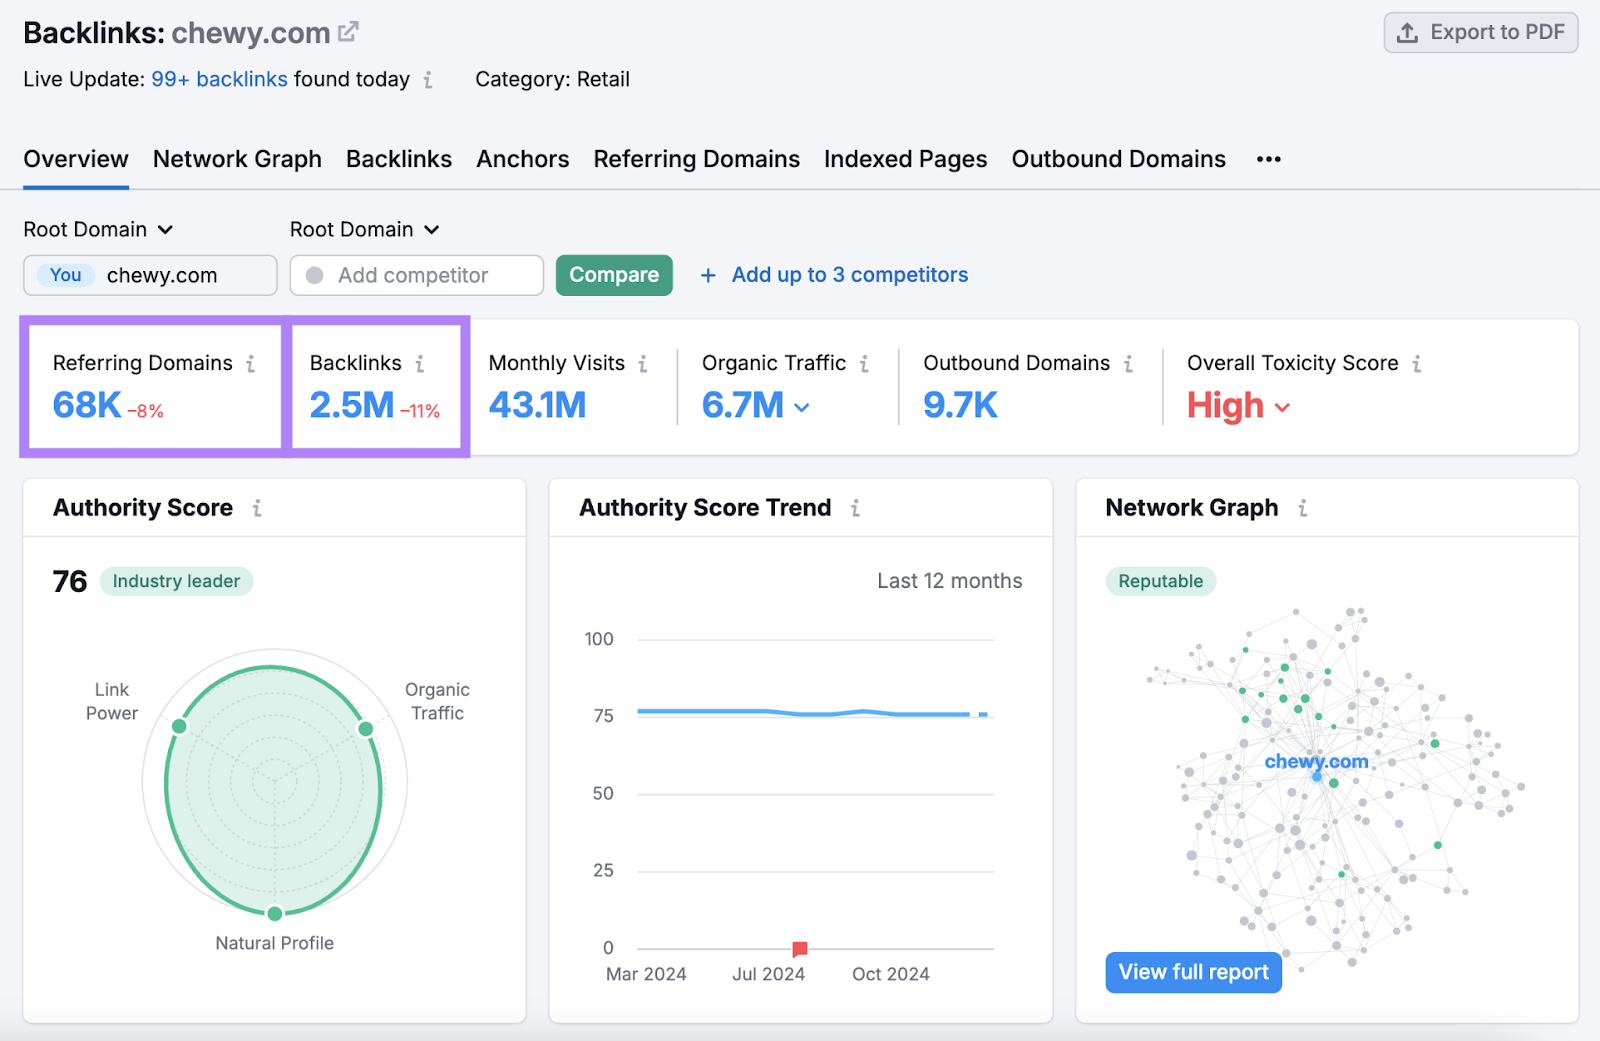This screenshot has width=1600, height=1041.
Task: Switch to the Anchors tab
Action: [522, 158]
